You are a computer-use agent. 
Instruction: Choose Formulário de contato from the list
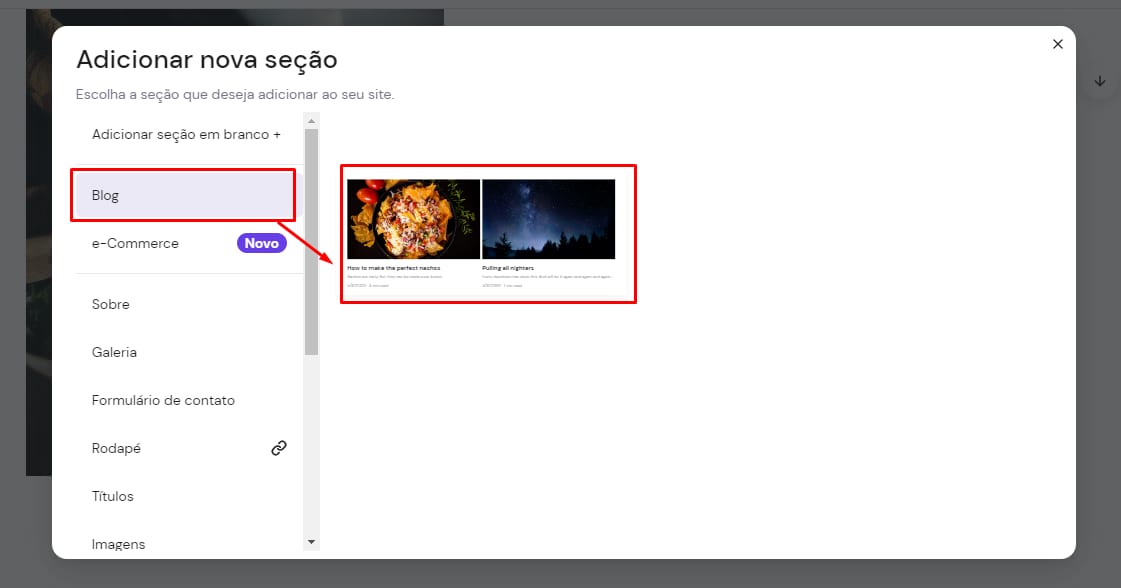[x=163, y=400]
